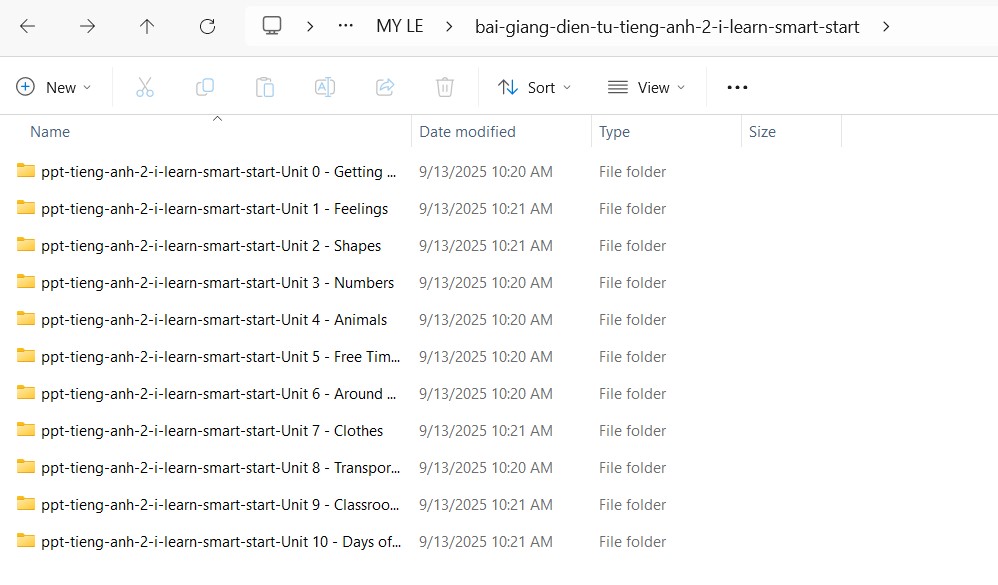Expand hidden breadcrumb path ellipsis

(346, 27)
